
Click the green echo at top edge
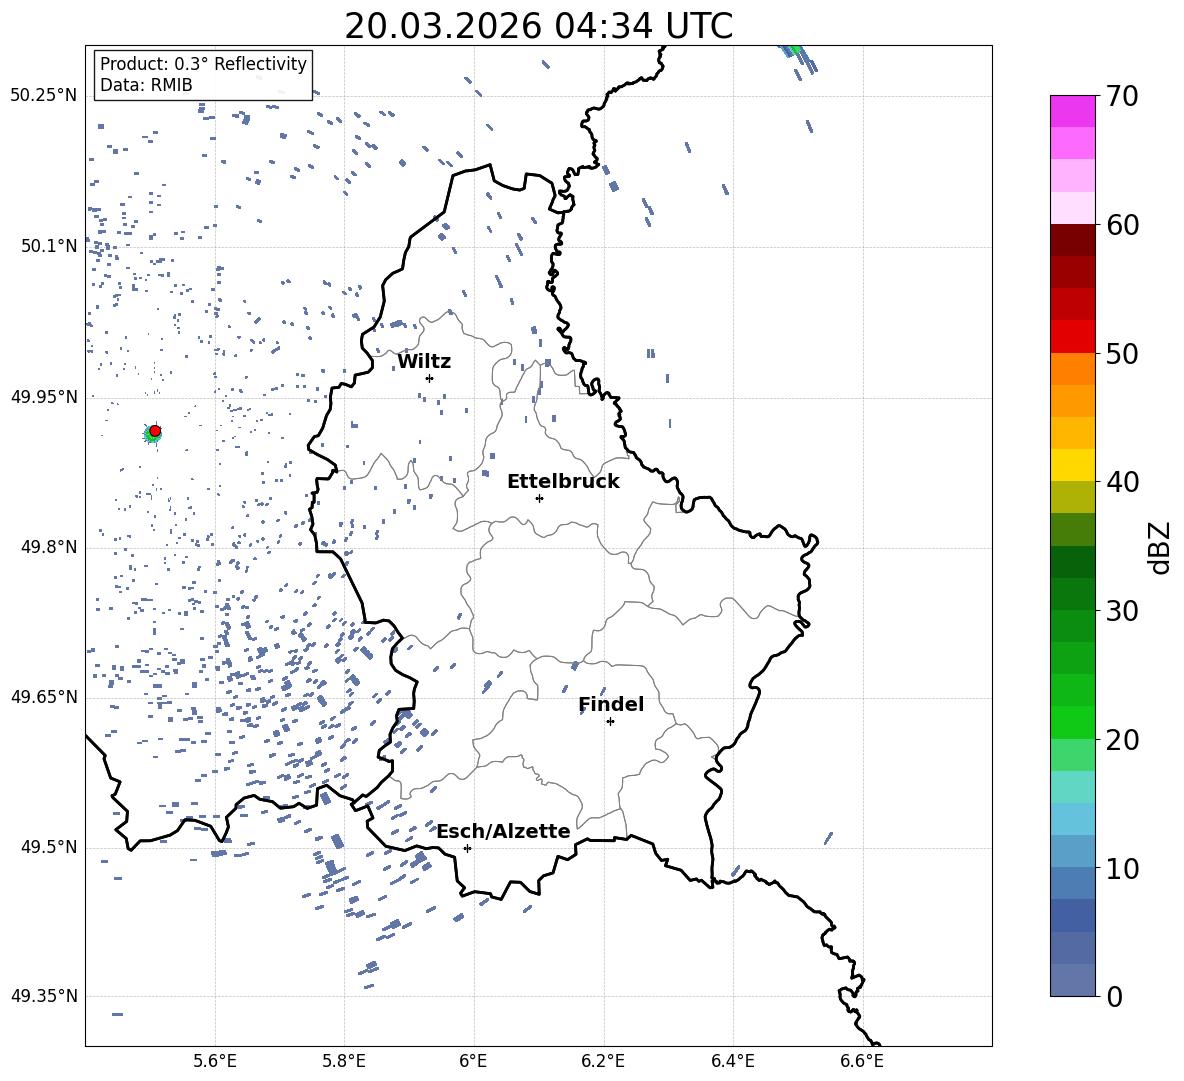click(x=794, y=50)
